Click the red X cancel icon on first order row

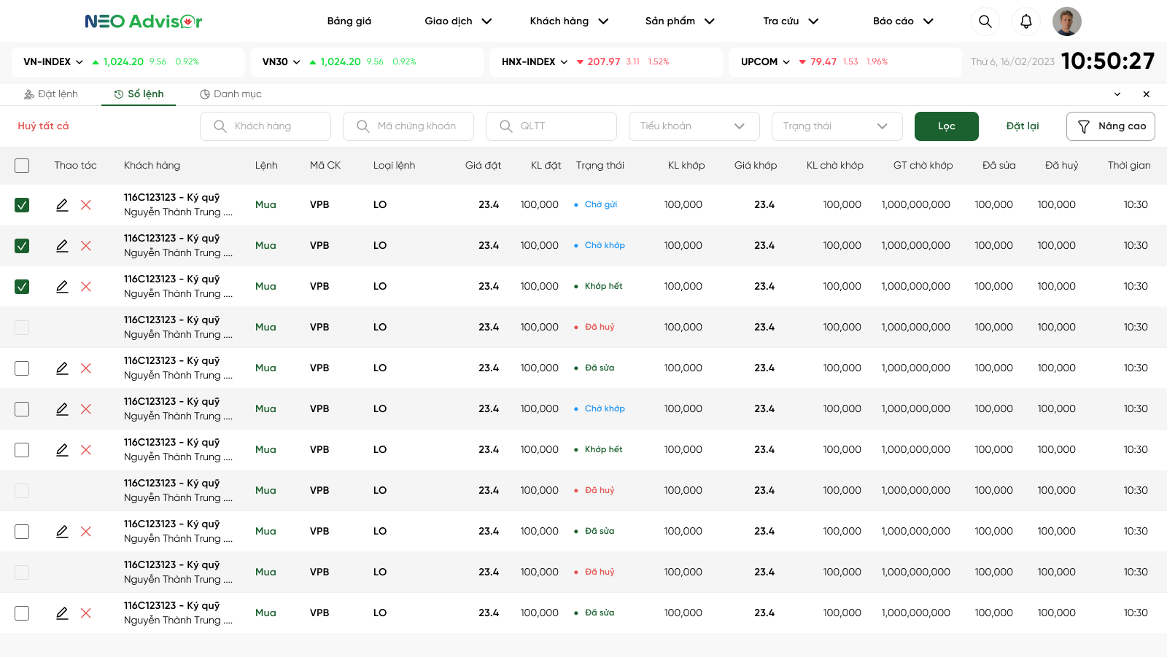86,205
